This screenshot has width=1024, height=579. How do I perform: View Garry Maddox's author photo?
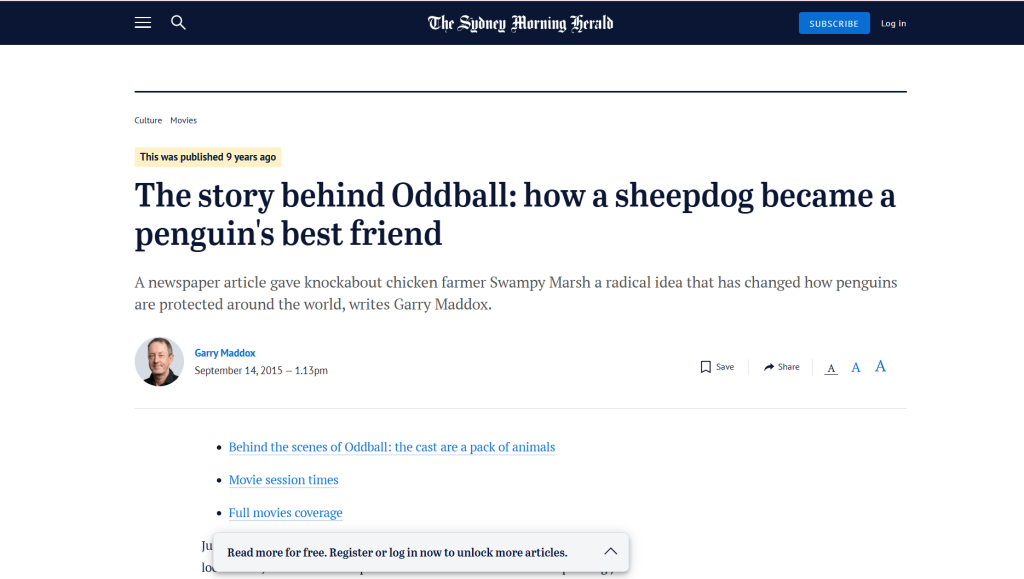pos(159,362)
